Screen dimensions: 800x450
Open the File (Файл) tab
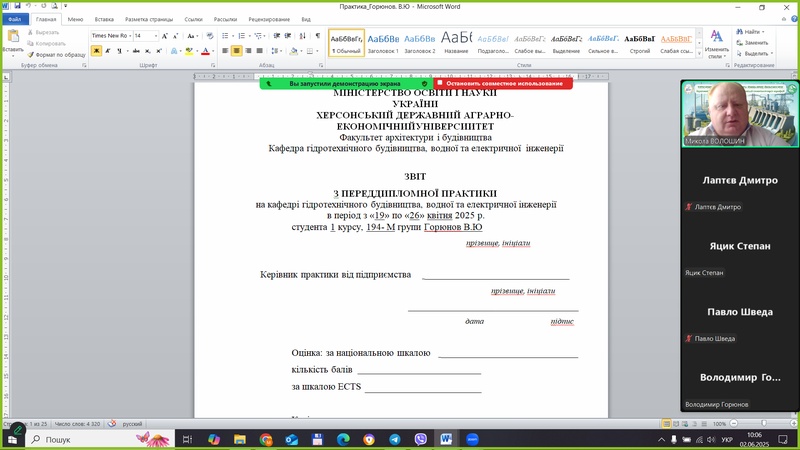coord(15,19)
